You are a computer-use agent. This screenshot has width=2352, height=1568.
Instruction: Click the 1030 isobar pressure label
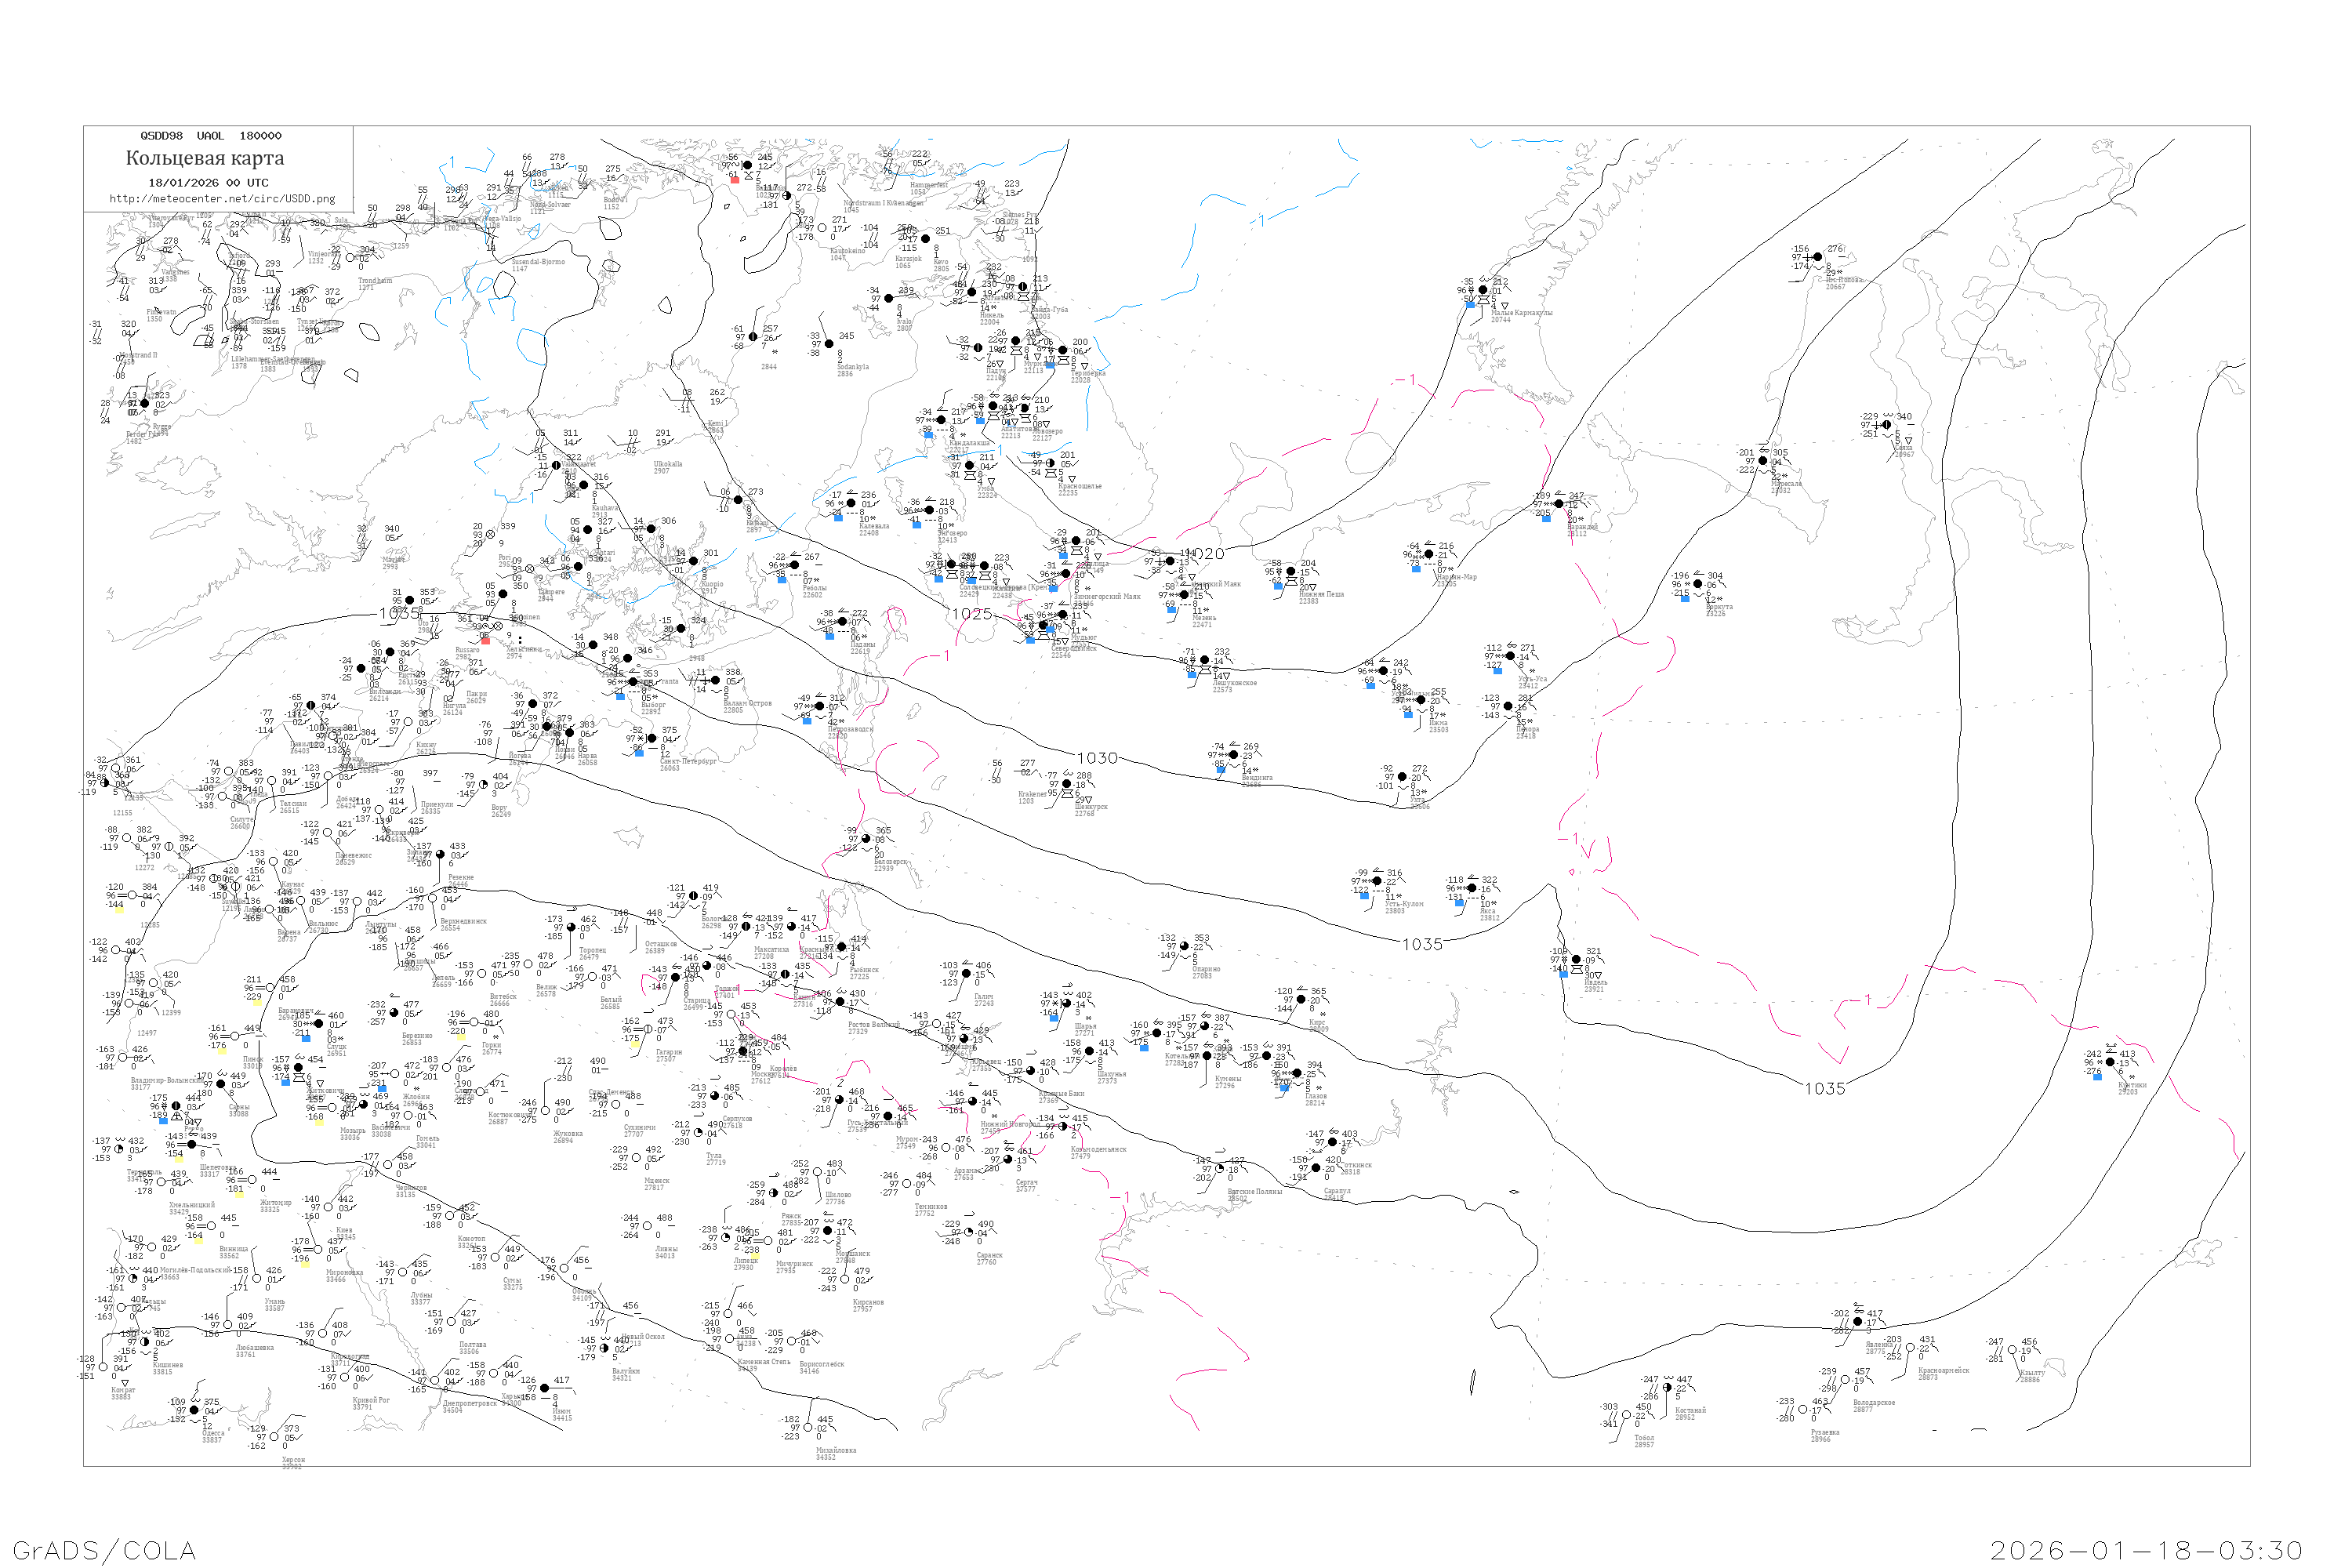click(1097, 758)
